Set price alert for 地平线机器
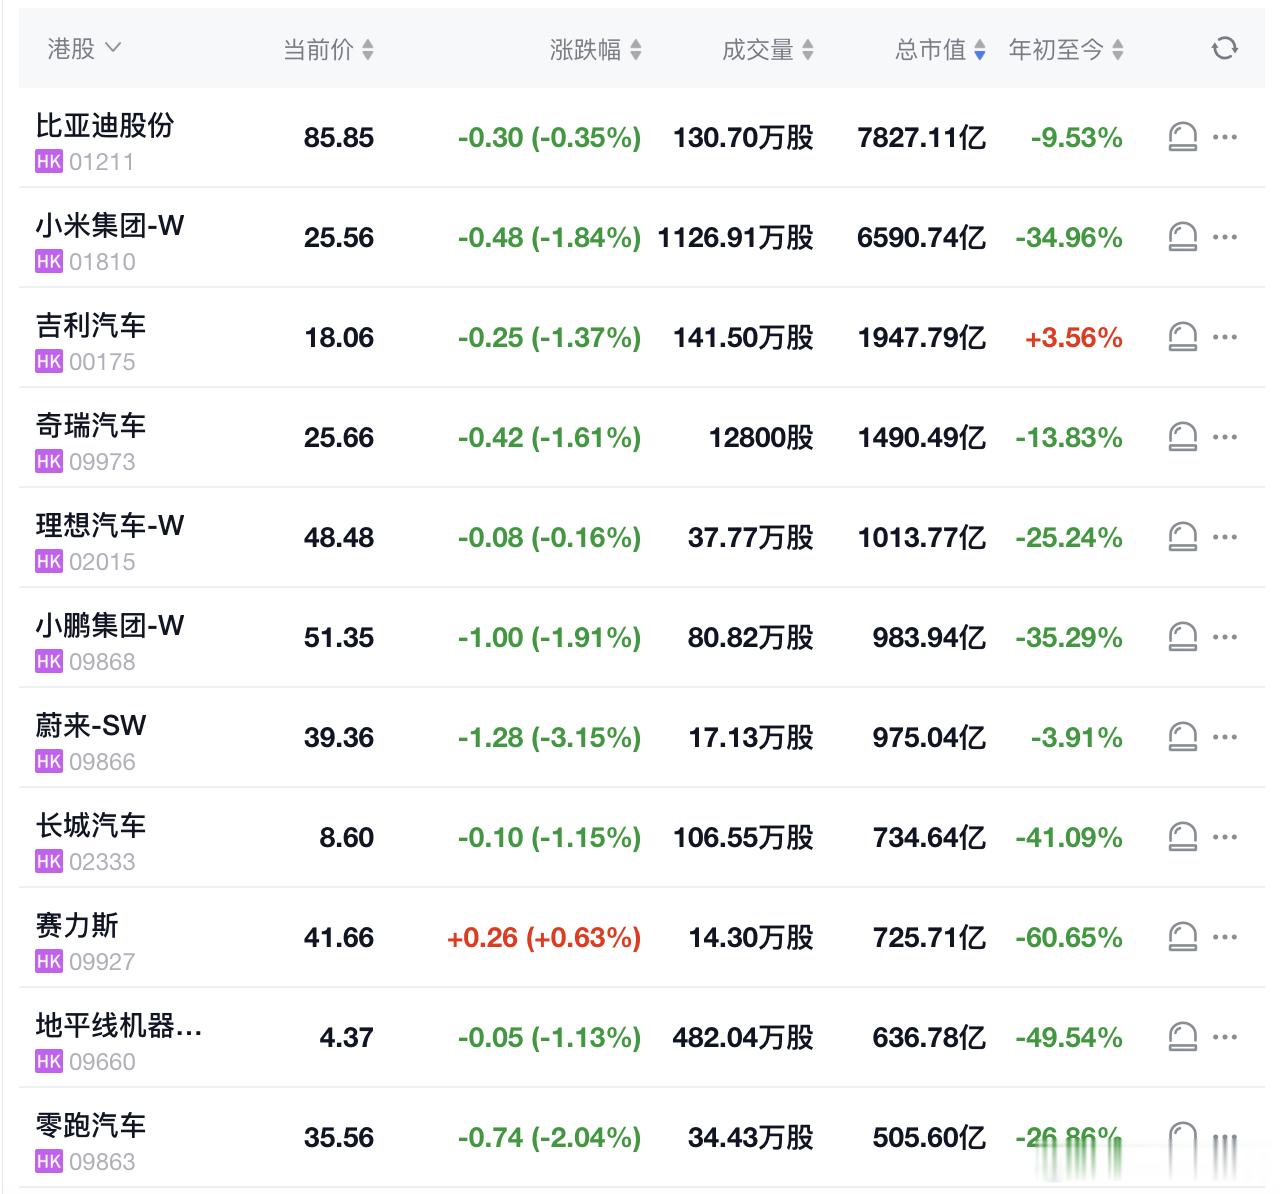The width and height of the screenshot is (1280, 1194). pos(1183,1037)
